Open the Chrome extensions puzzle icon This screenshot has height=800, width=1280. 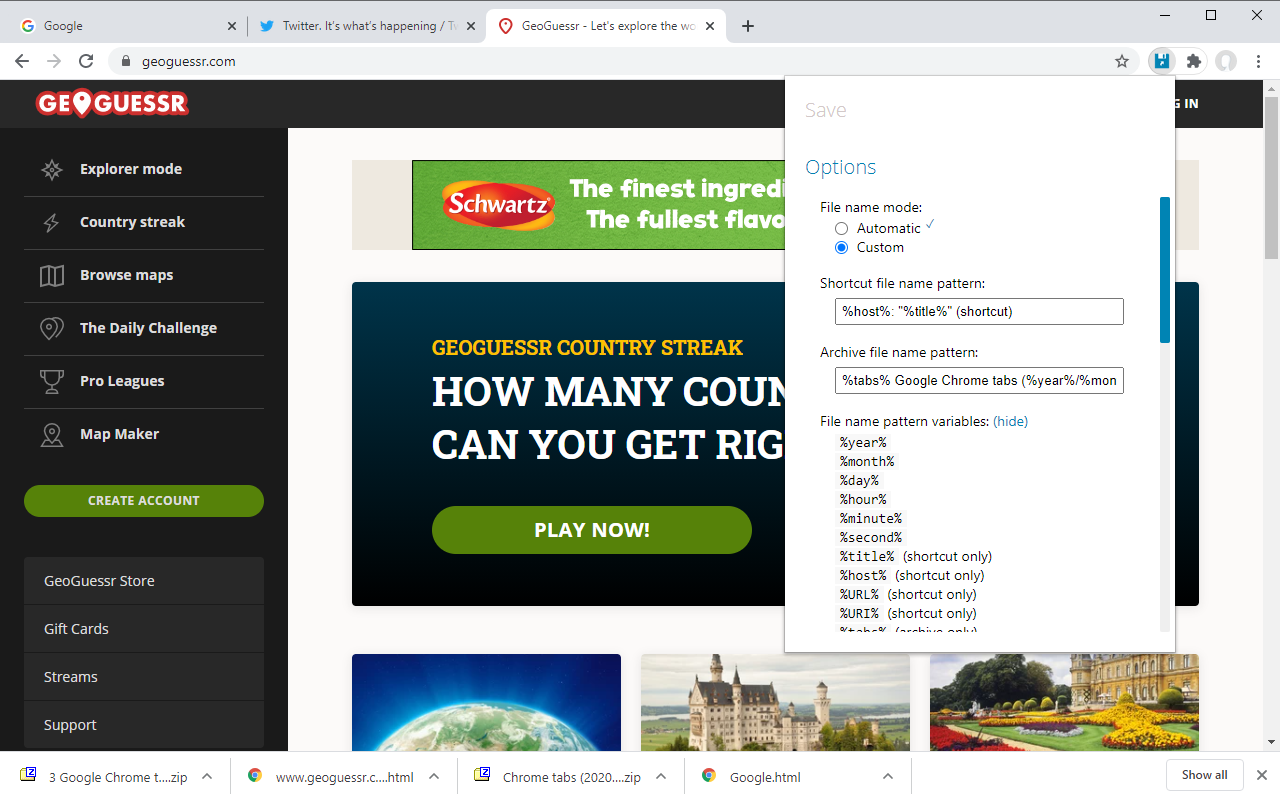pyautogui.click(x=1191, y=61)
